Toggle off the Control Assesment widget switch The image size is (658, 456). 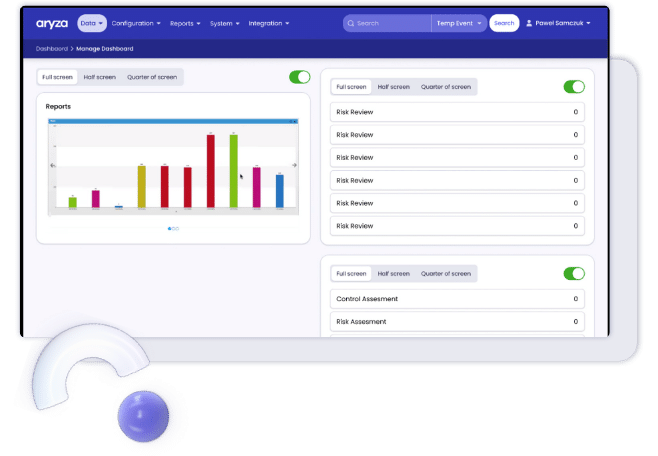click(x=574, y=274)
